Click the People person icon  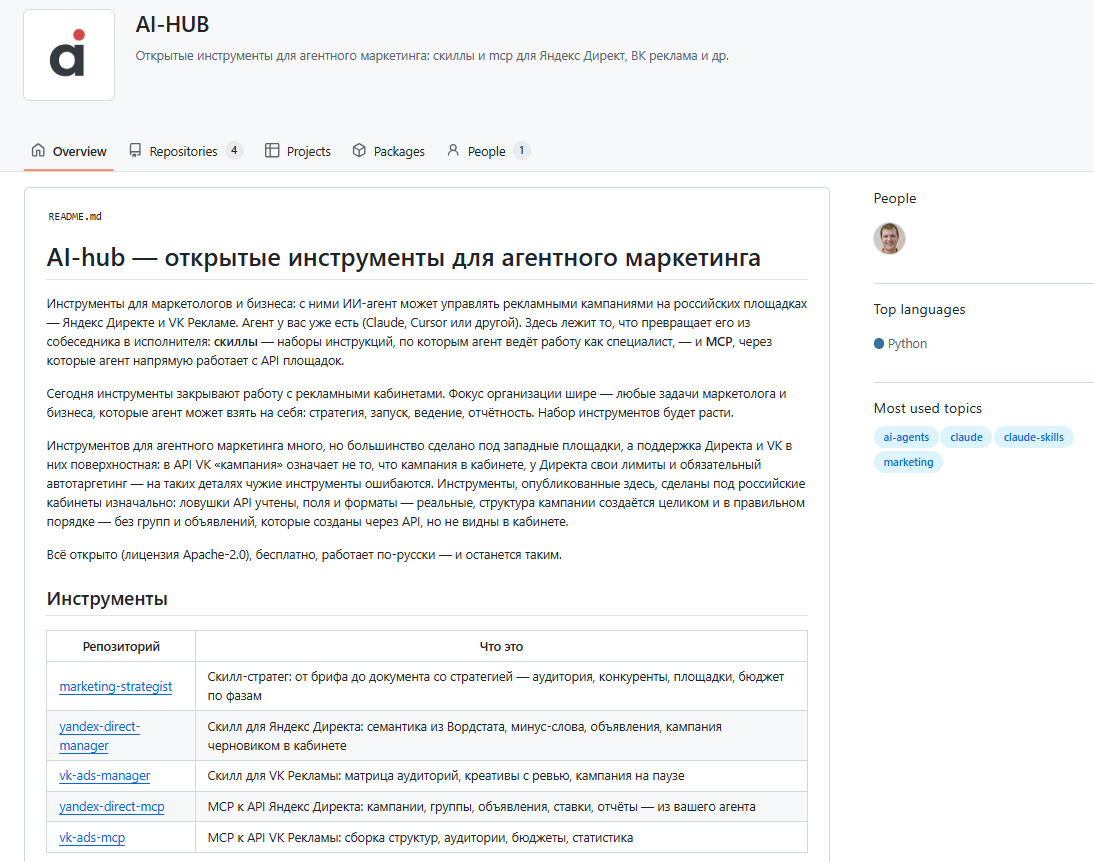(453, 150)
